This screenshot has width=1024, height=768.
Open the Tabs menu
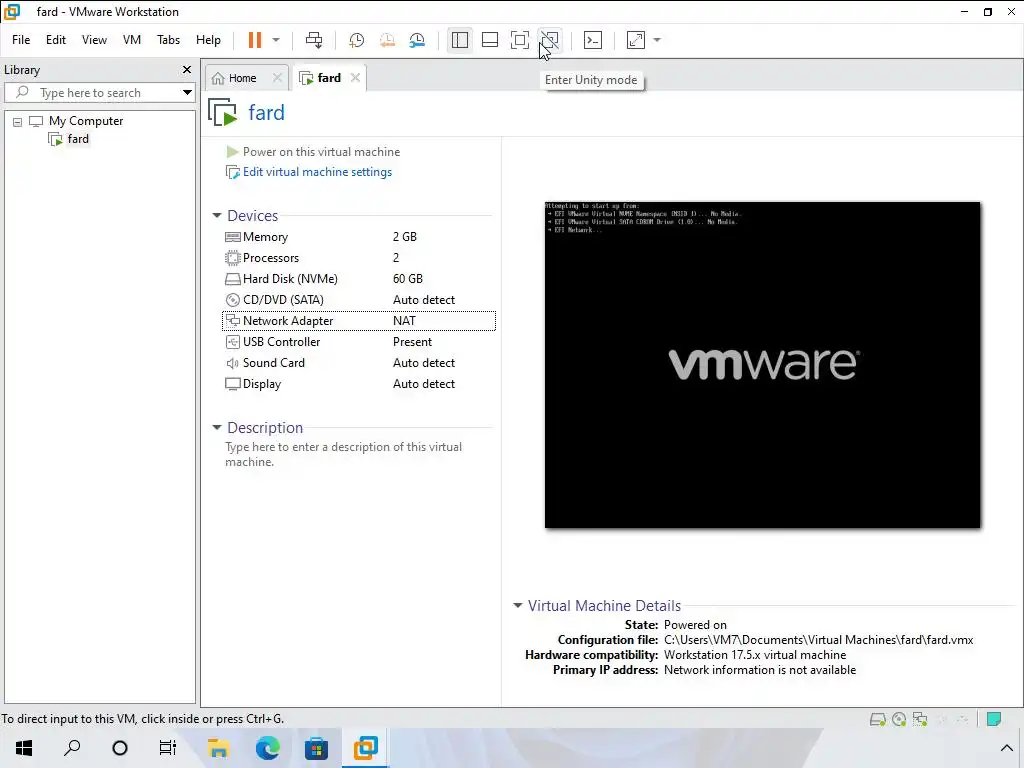[168, 40]
